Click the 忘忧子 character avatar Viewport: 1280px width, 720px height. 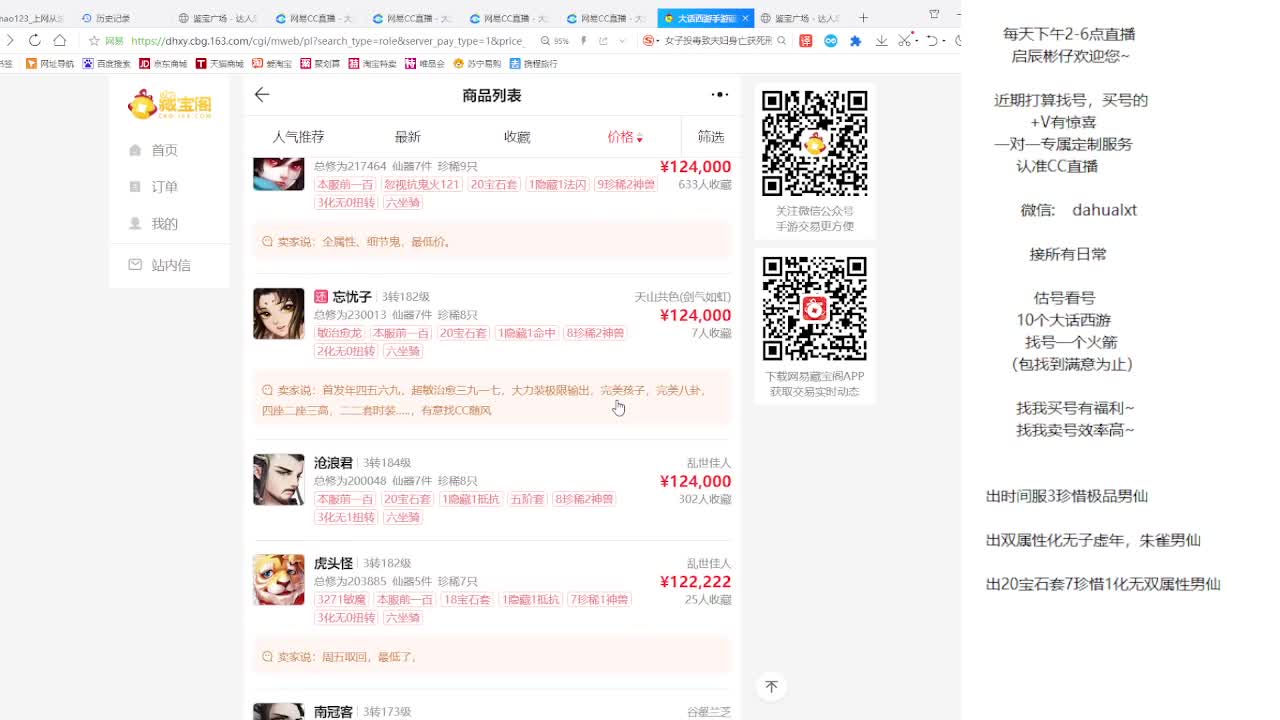tap(278, 314)
